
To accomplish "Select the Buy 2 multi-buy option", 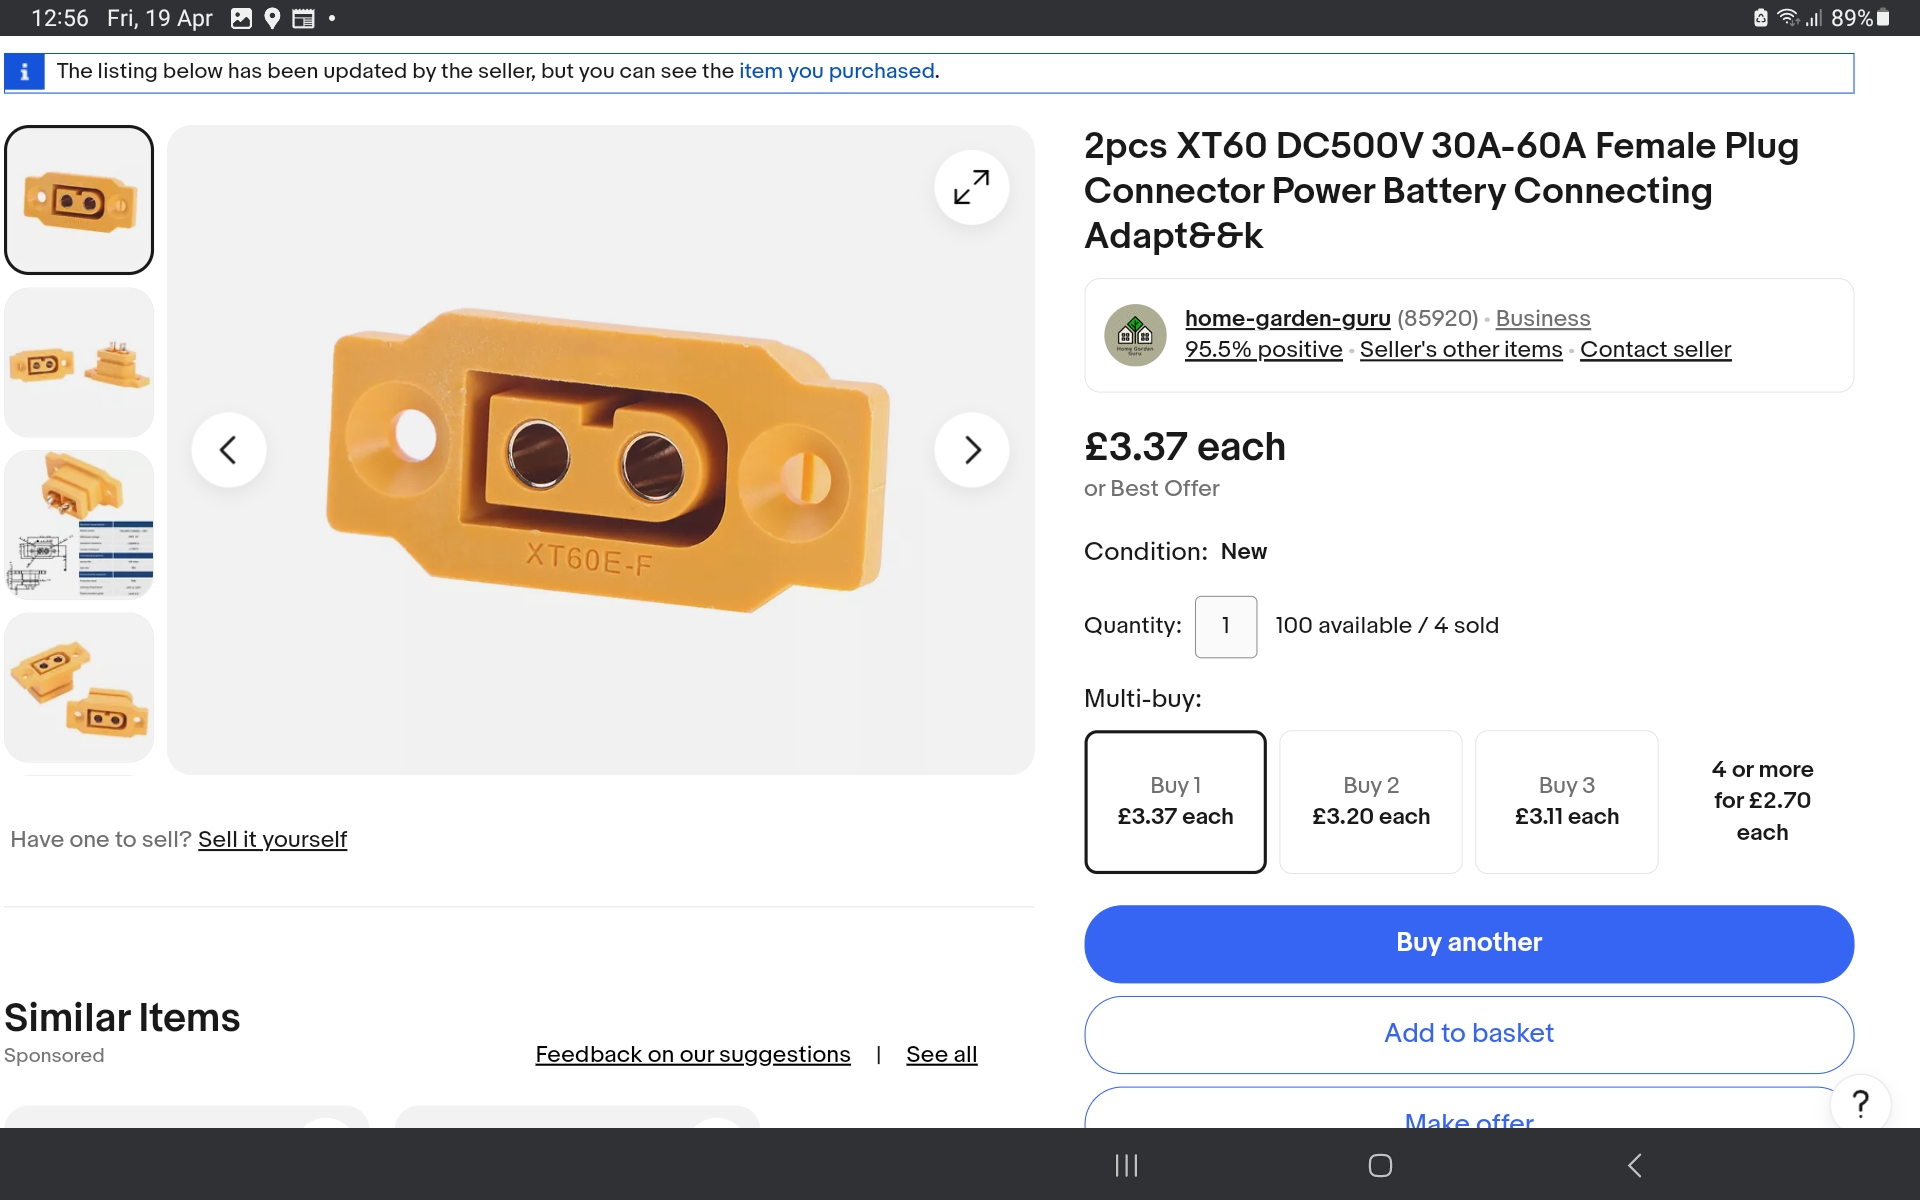I will pos(1370,801).
